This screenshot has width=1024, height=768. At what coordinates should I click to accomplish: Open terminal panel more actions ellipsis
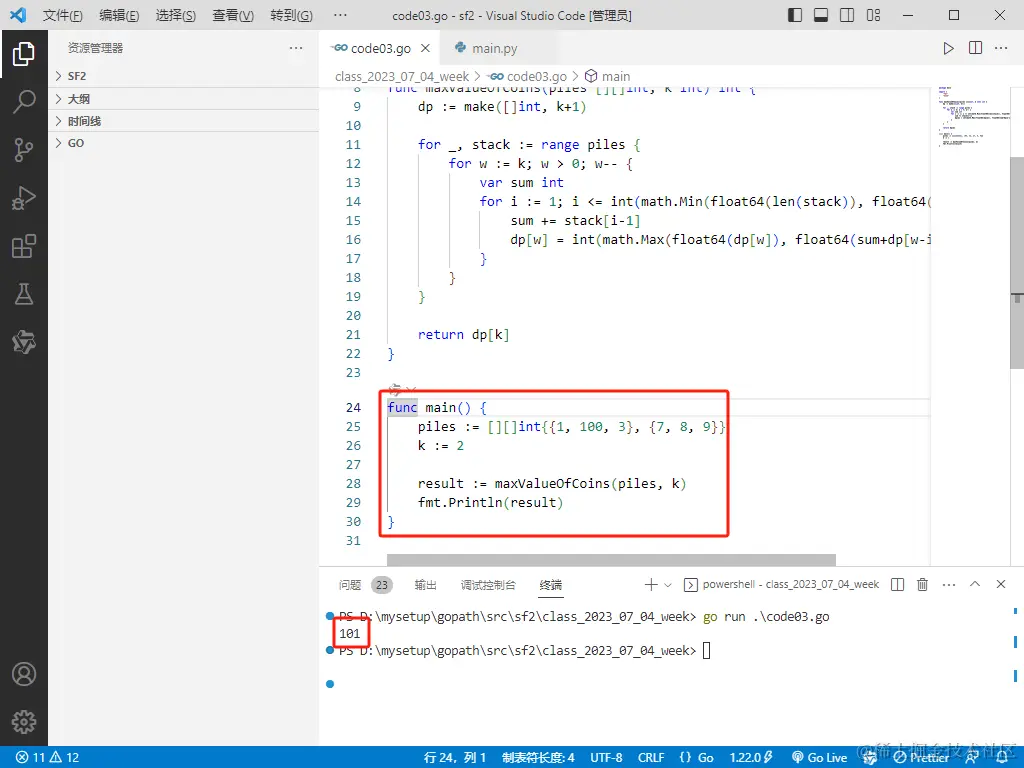tap(949, 584)
